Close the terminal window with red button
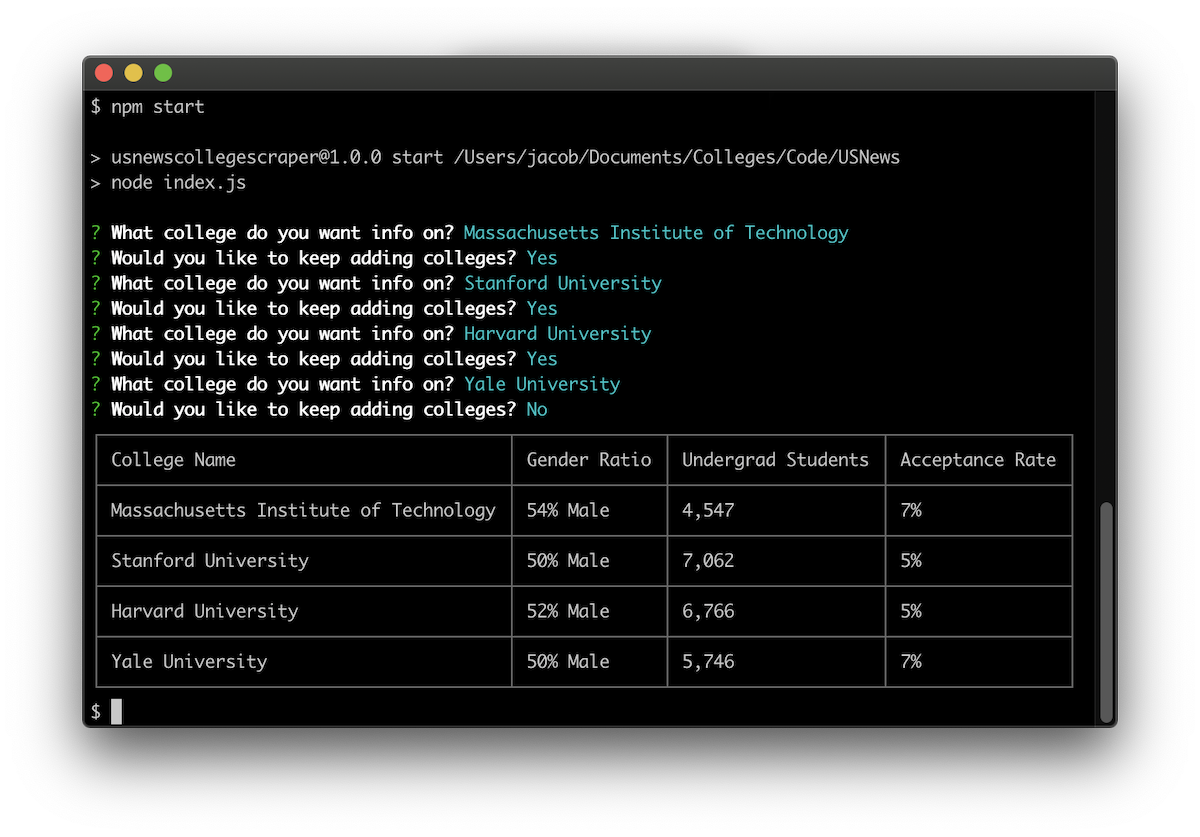The image size is (1200, 837). coord(103,73)
